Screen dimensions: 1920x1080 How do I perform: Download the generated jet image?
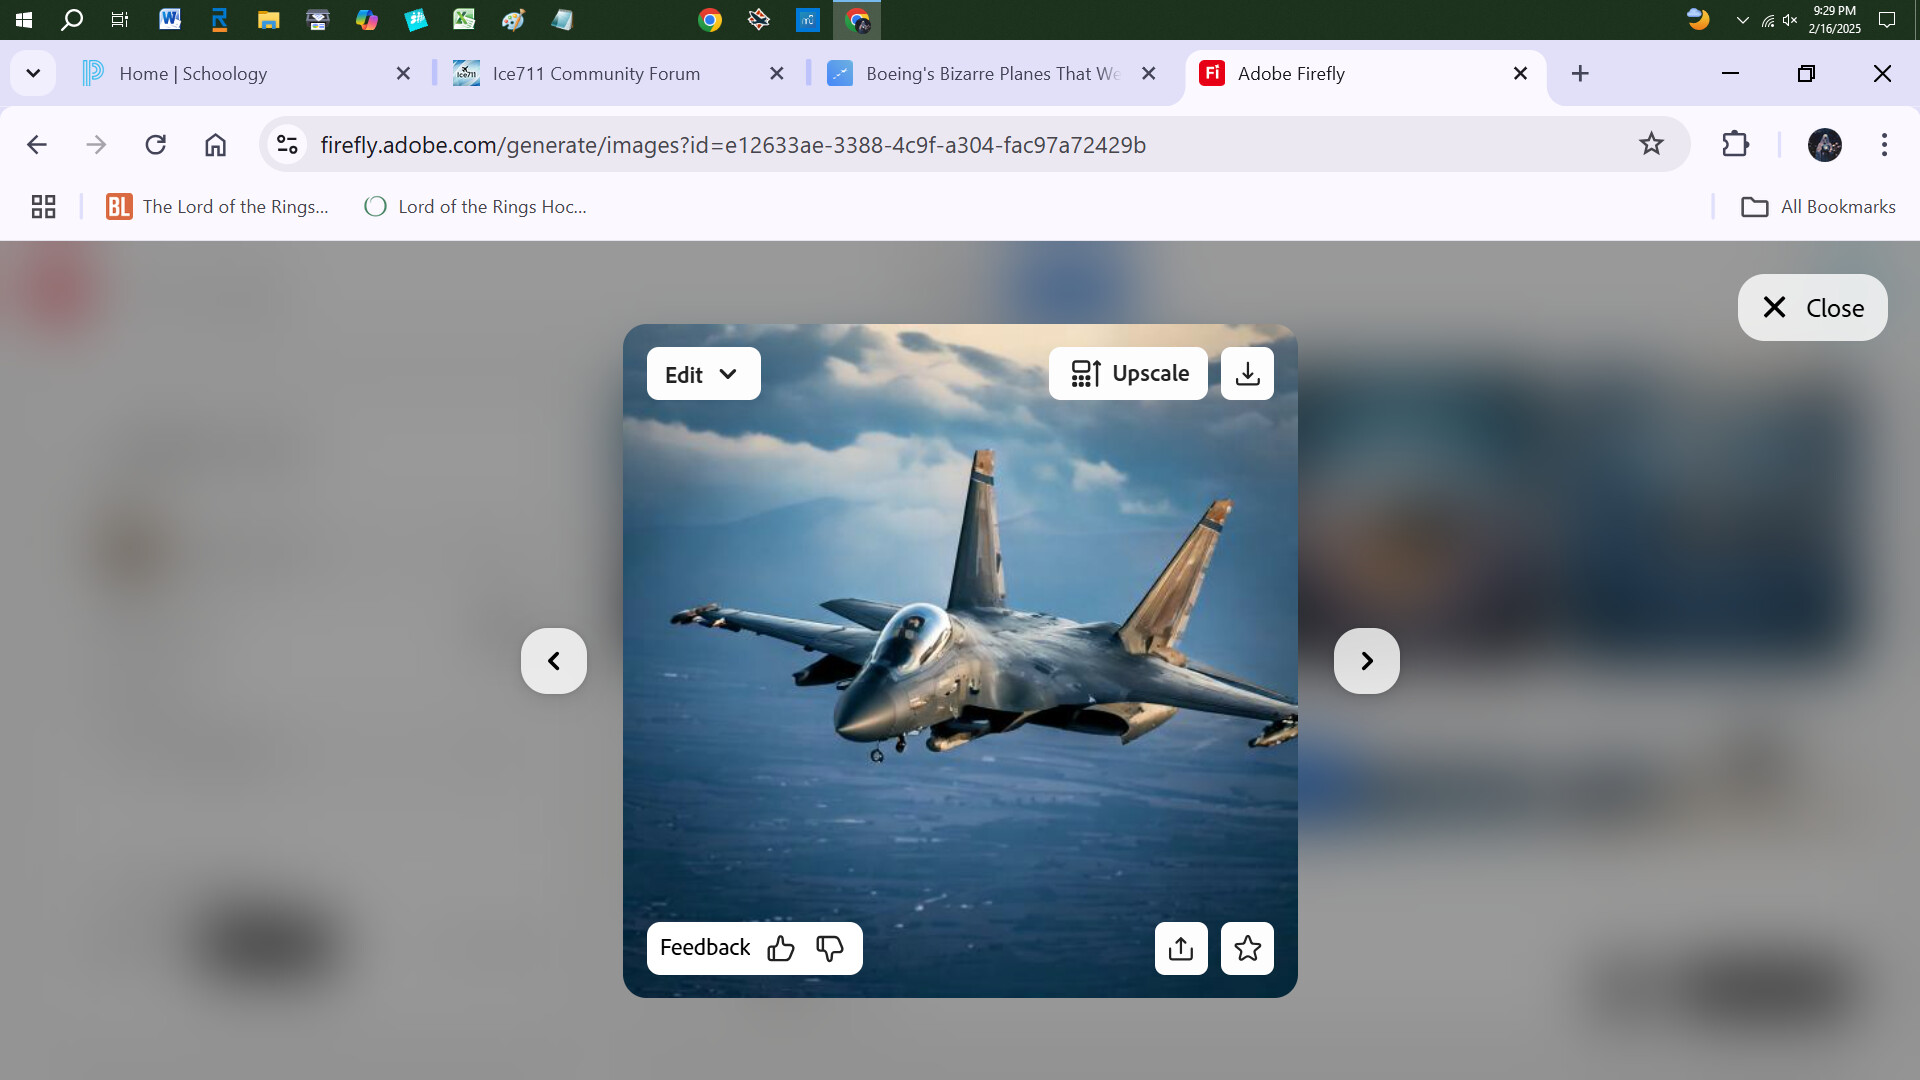(x=1247, y=374)
